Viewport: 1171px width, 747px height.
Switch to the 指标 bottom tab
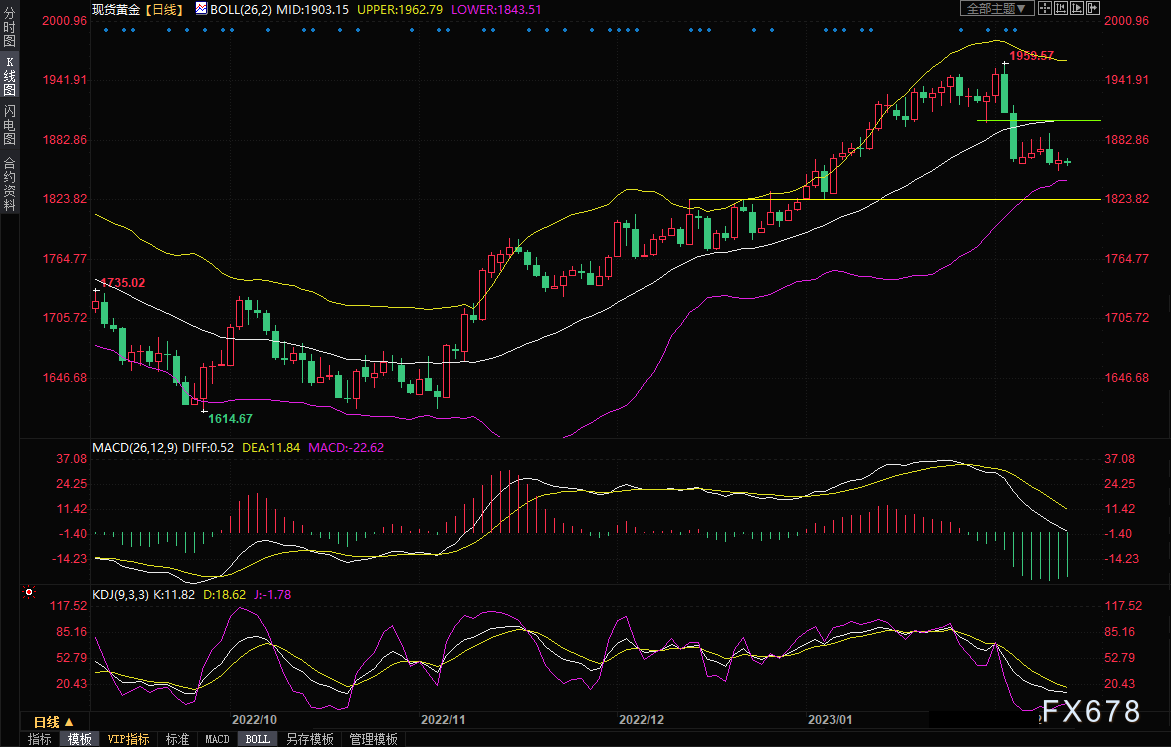(x=40, y=739)
